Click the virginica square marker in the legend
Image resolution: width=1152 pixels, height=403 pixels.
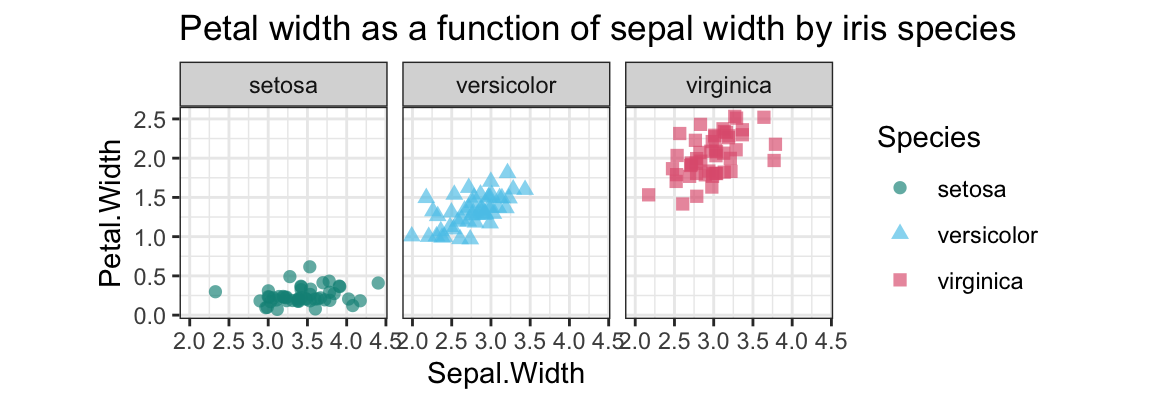(x=899, y=281)
